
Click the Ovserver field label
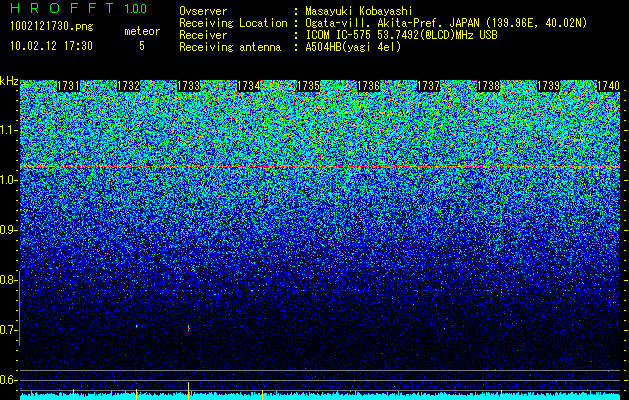(203, 11)
